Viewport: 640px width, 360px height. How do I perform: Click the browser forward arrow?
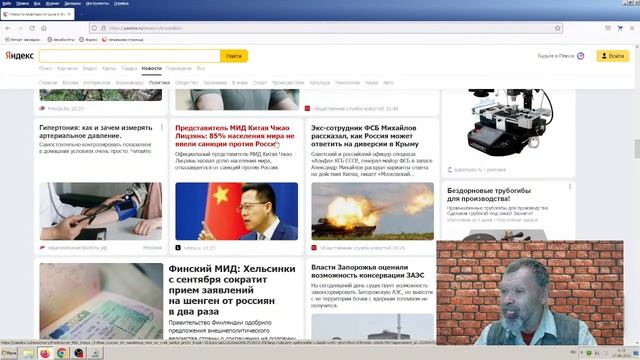click(x=20, y=28)
